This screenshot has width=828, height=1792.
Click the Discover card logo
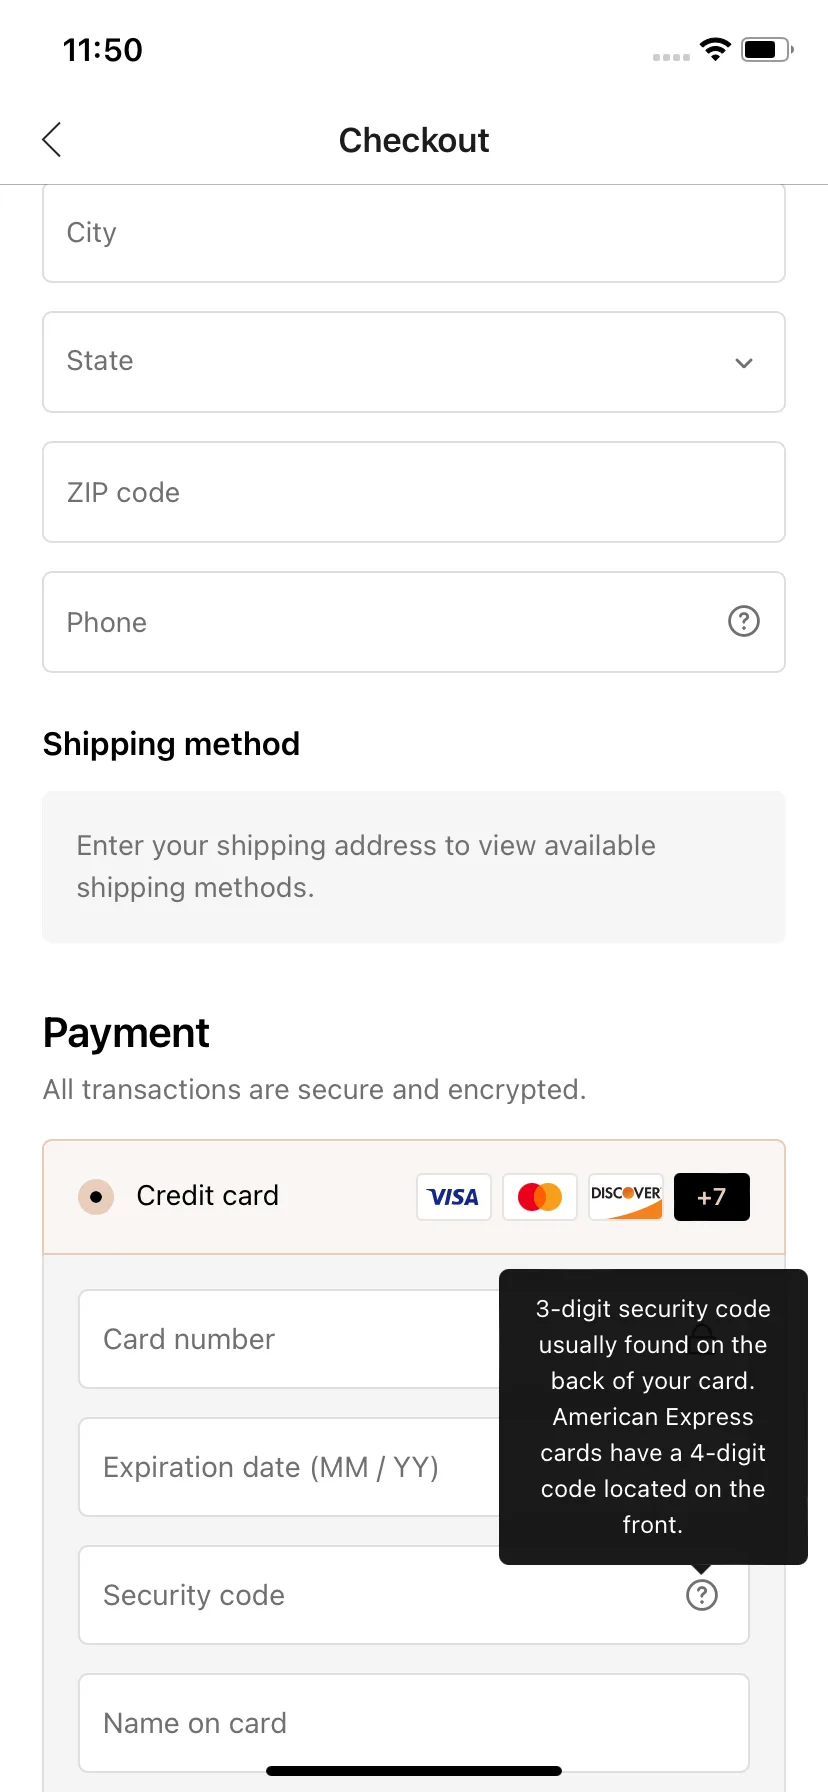[626, 1197]
